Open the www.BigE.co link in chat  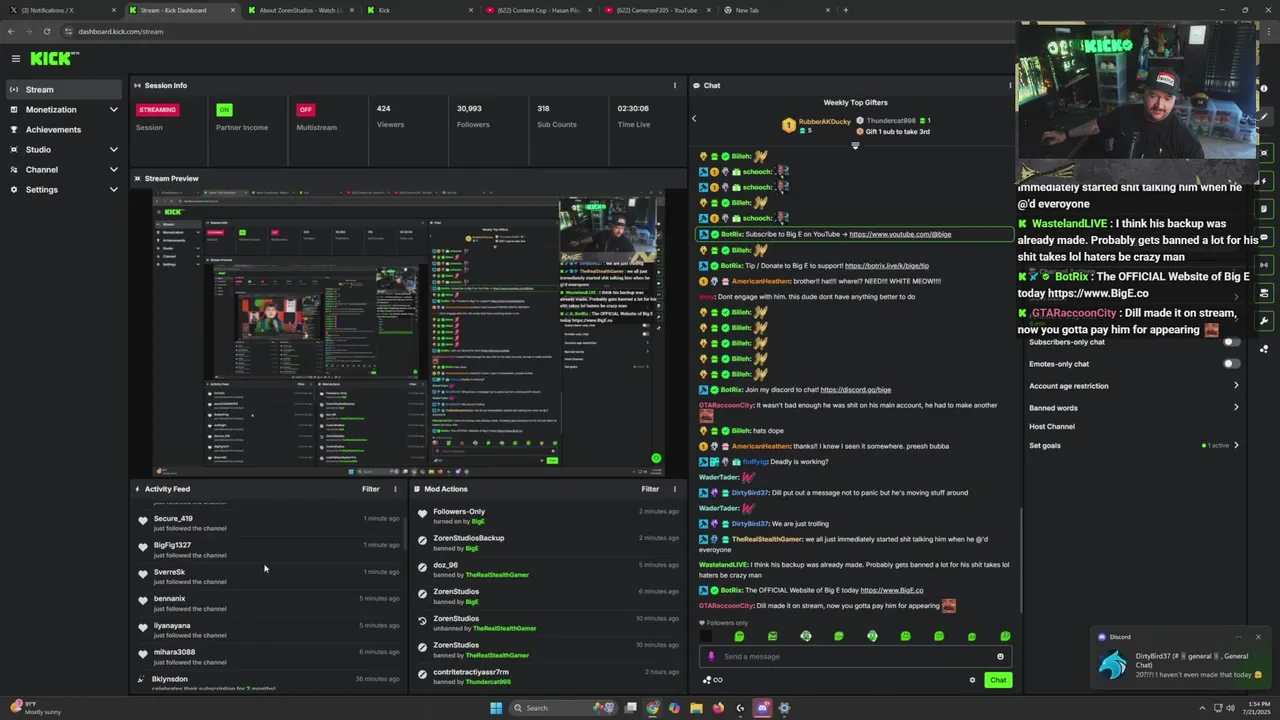pos(891,590)
